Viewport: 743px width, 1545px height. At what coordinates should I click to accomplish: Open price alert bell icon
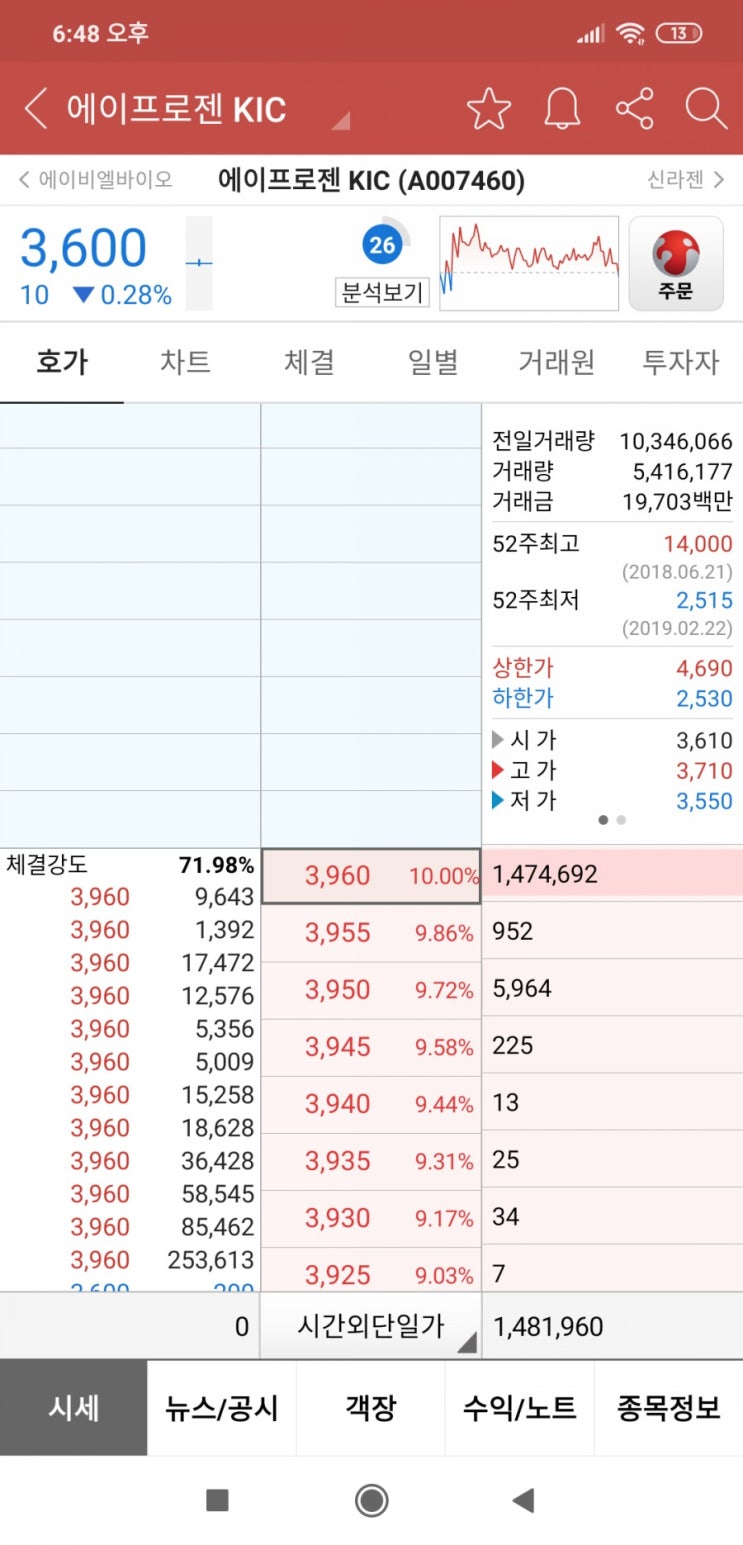(x=562, y=109)
